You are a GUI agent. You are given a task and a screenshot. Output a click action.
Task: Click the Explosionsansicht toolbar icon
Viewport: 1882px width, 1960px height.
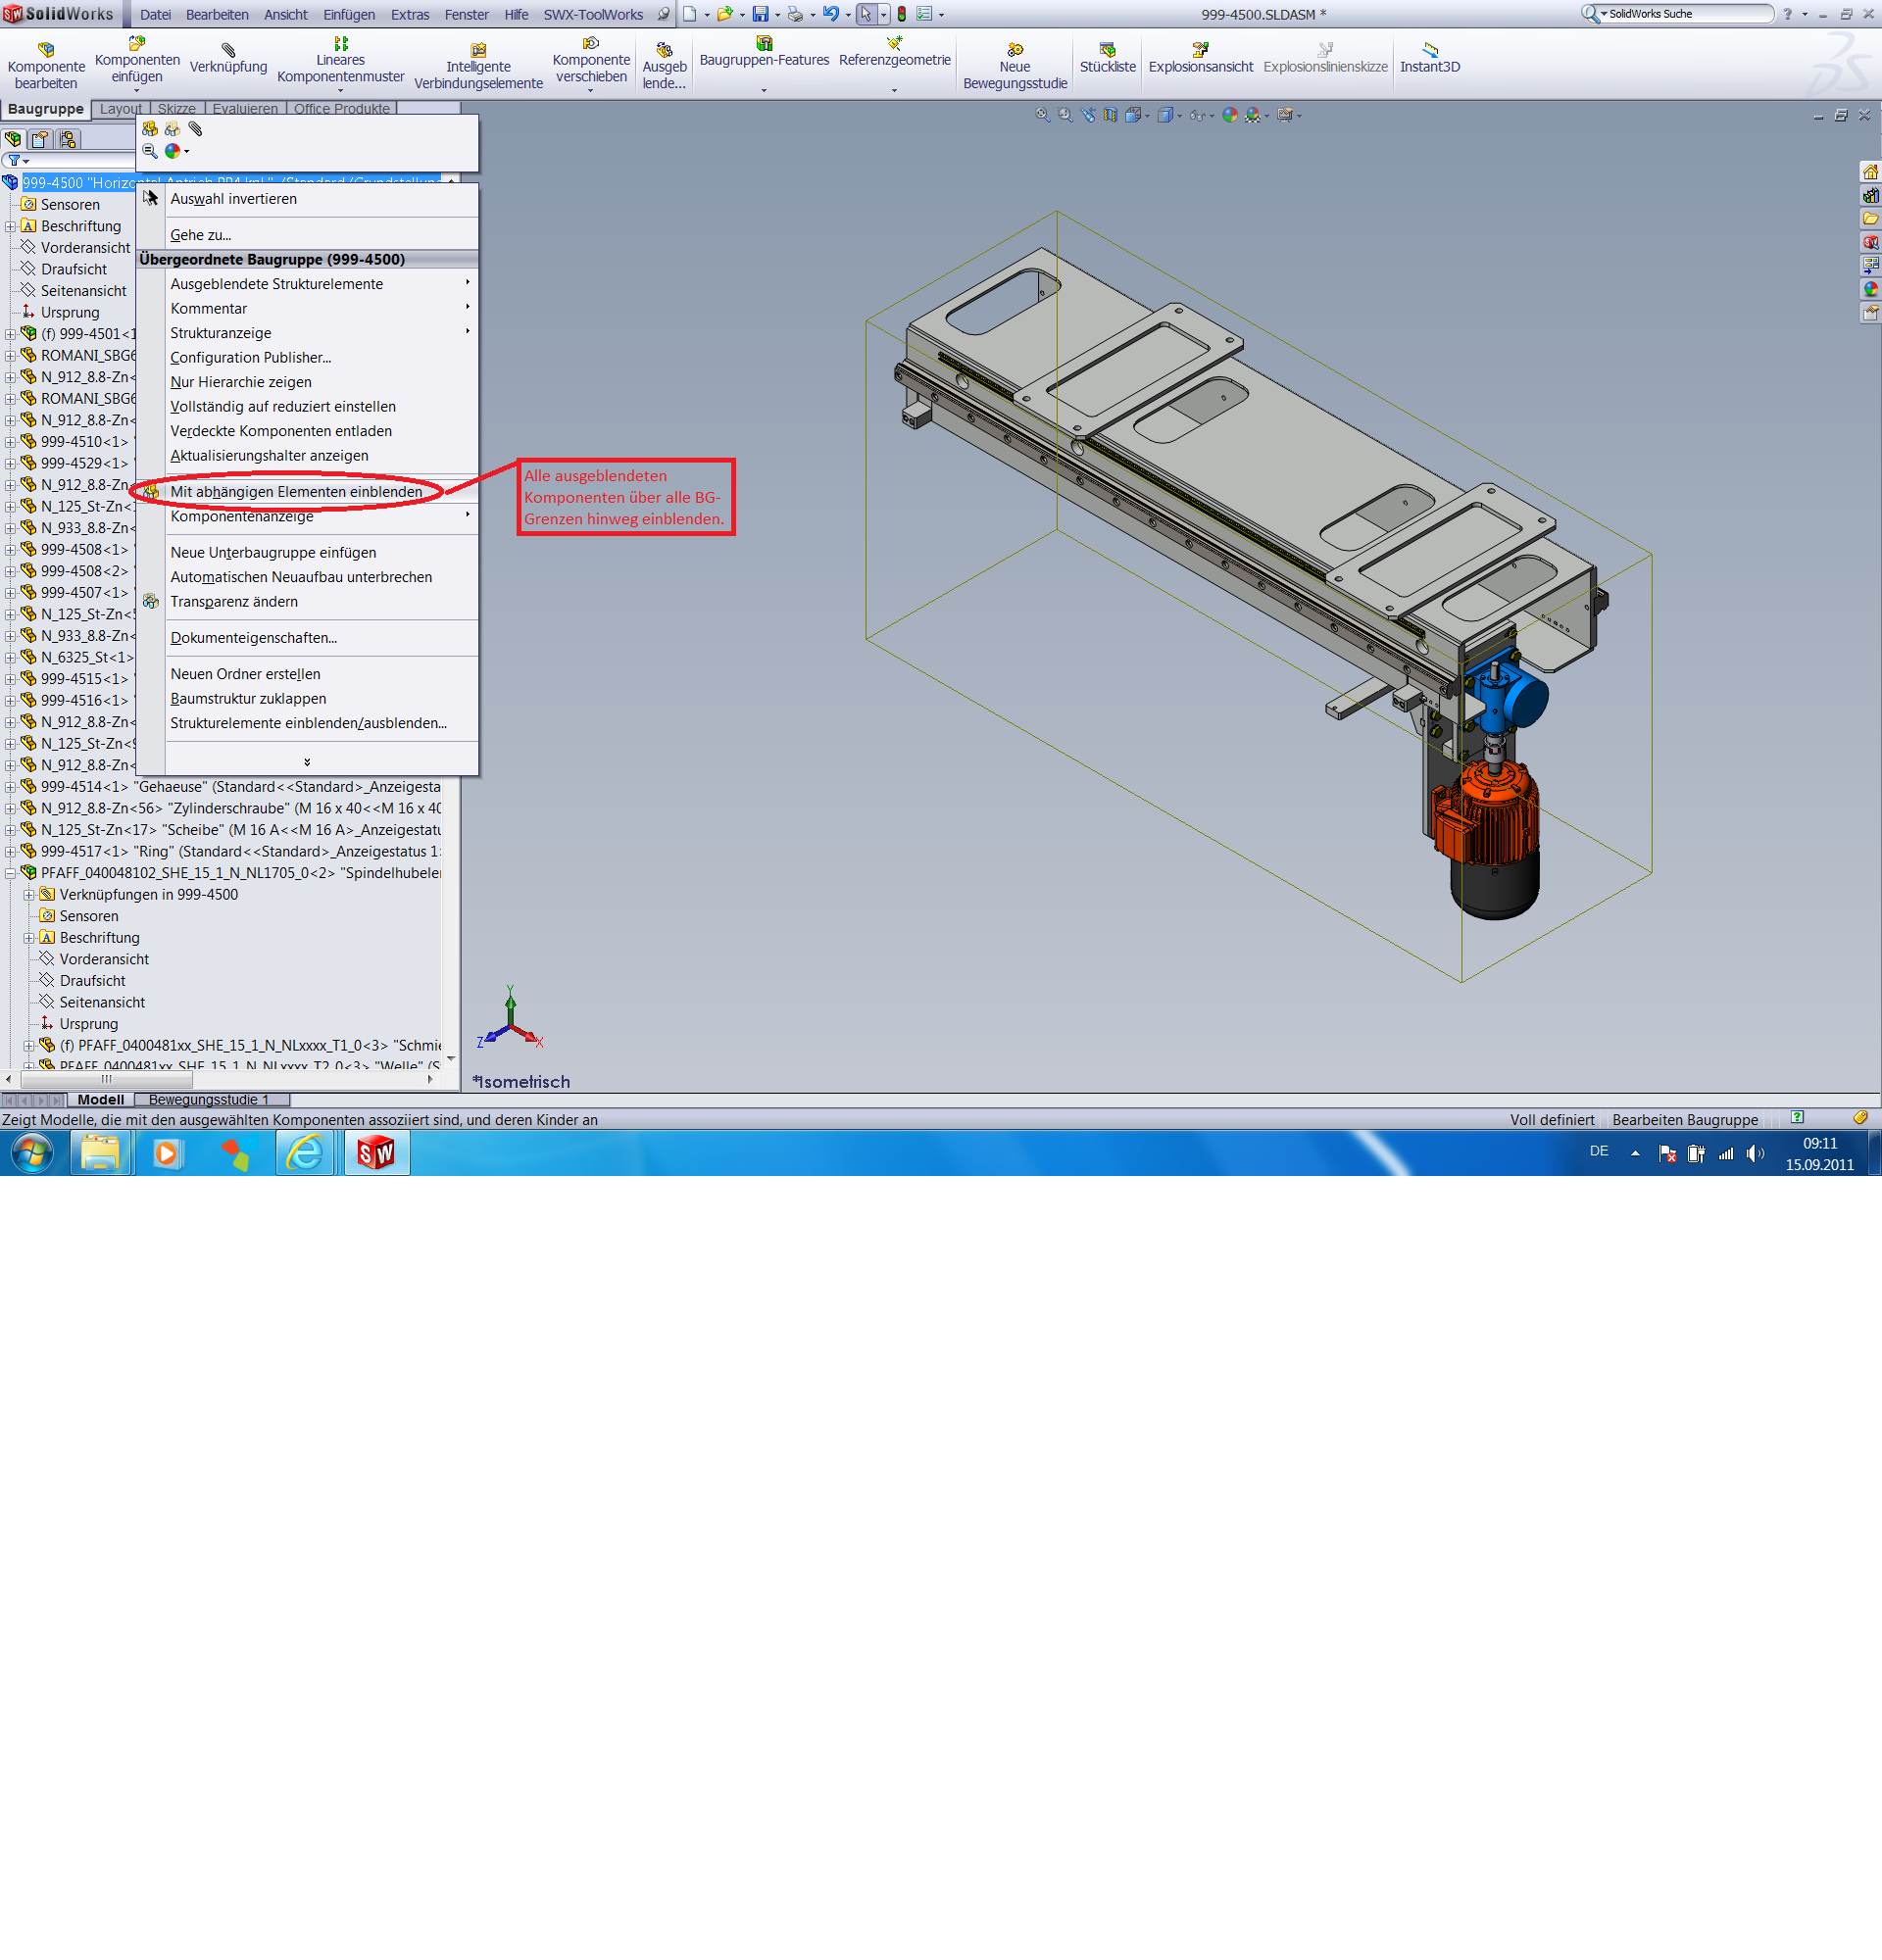(x=1200, y=50)
